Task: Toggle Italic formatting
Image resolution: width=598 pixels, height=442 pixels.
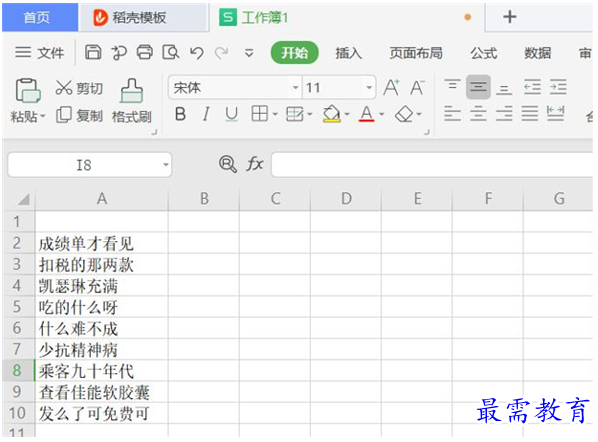Action: pos(206,114)
